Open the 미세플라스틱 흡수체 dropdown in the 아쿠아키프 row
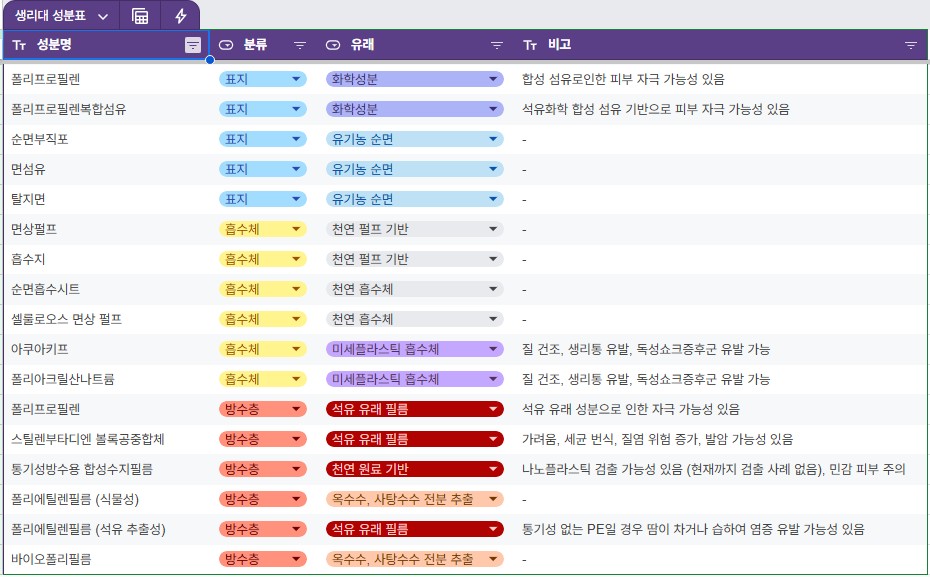Viewport: 930px width, 577px height. coord(493,349)
